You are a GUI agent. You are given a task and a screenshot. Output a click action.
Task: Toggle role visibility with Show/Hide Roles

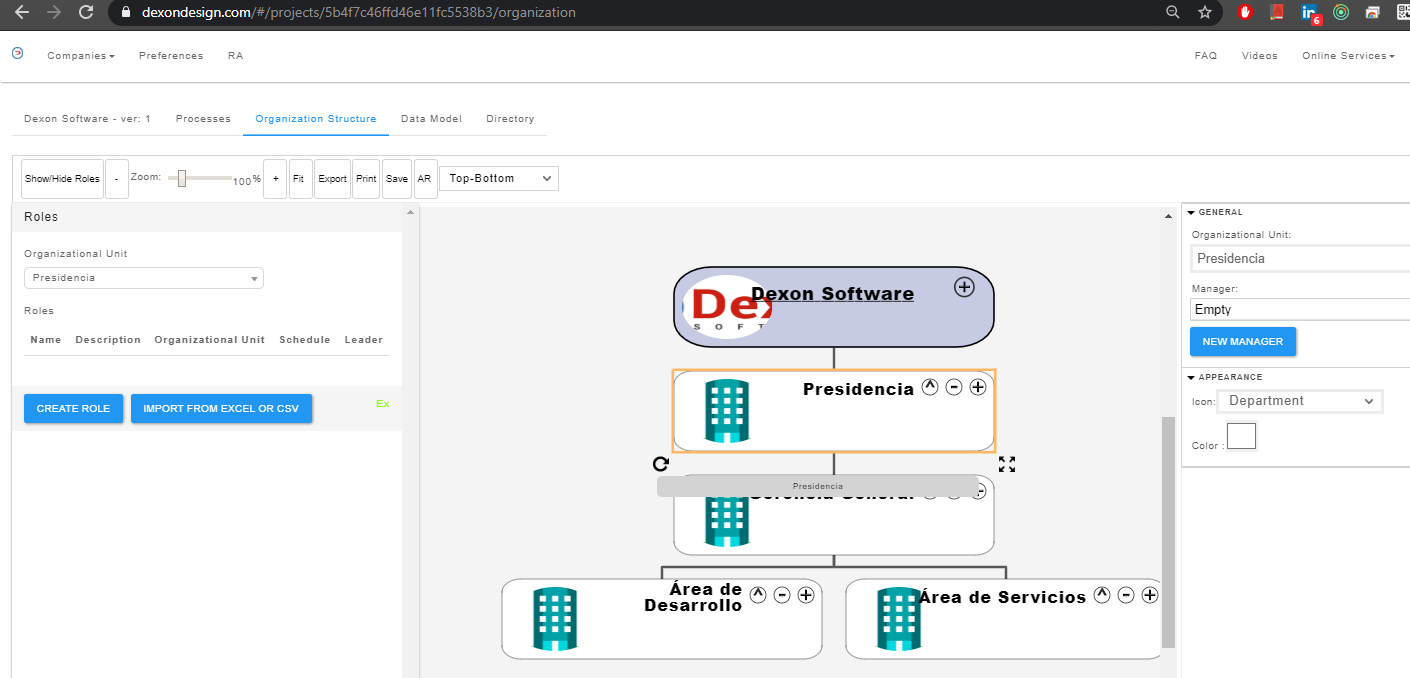(61, 178)
